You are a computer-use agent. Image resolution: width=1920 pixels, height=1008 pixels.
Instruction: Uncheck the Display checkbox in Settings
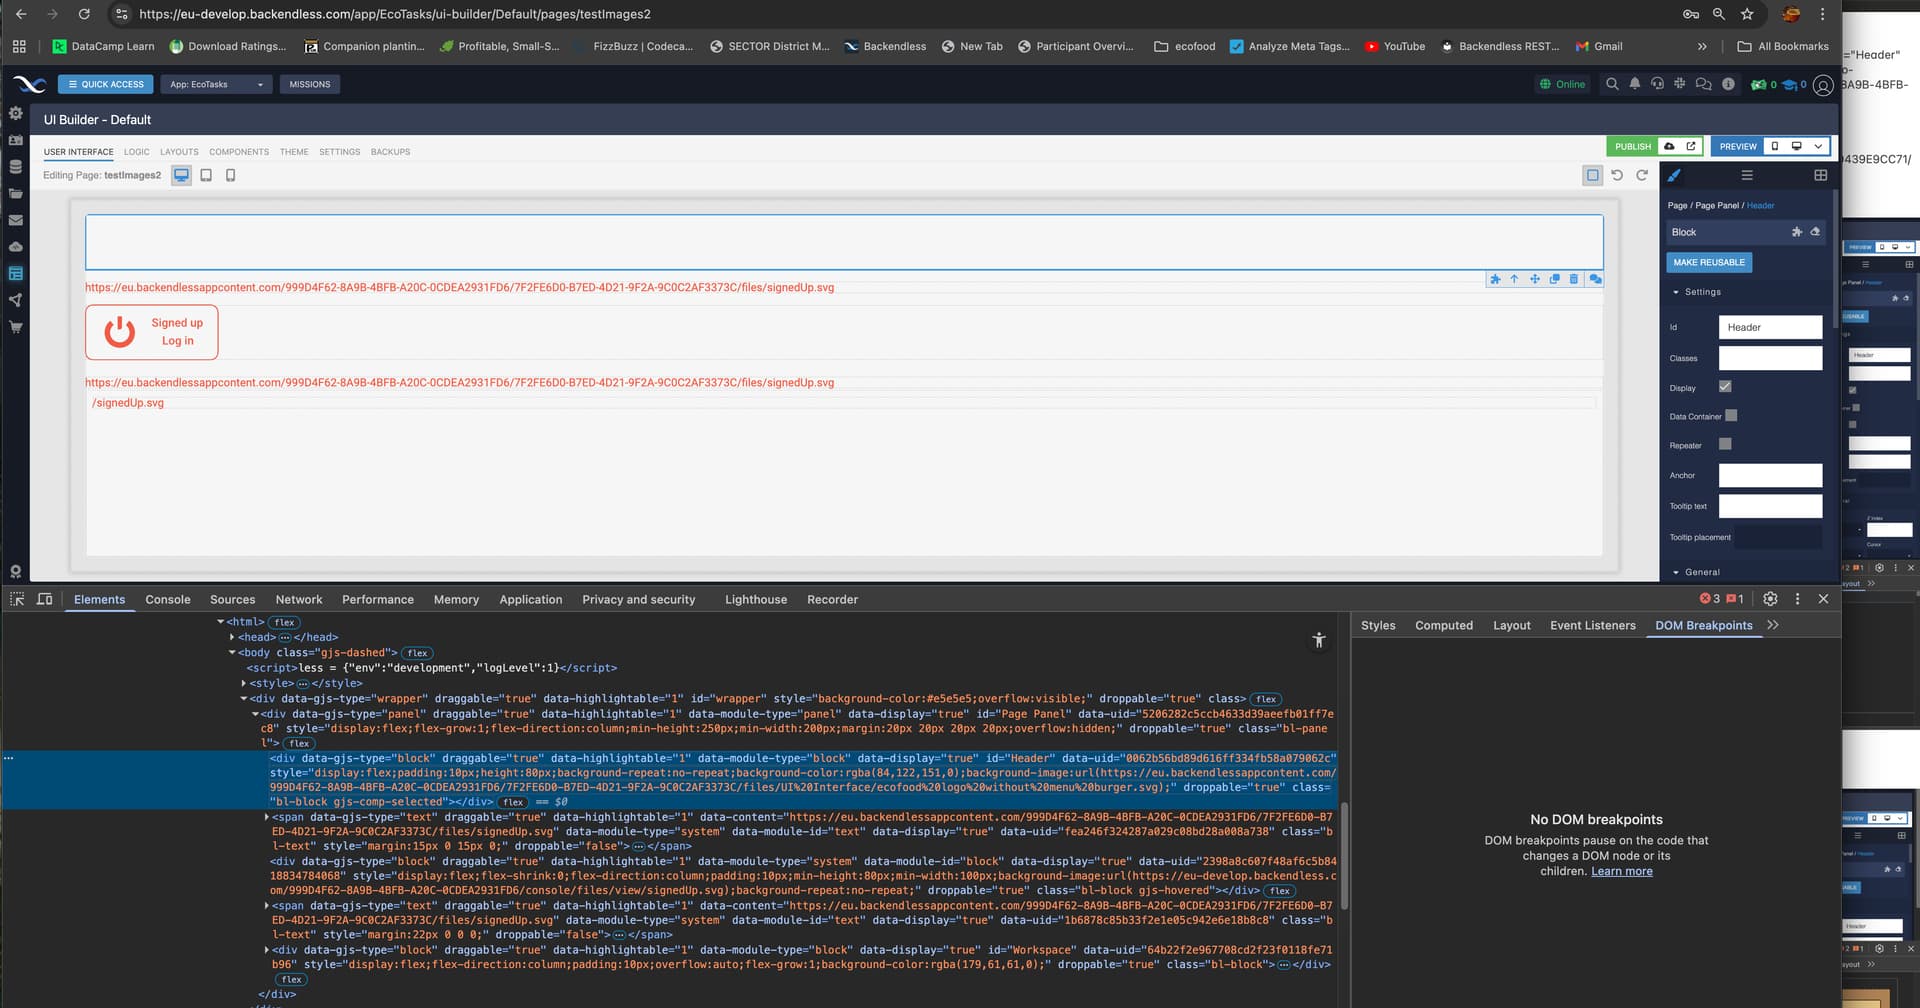tap(1725, 387)
